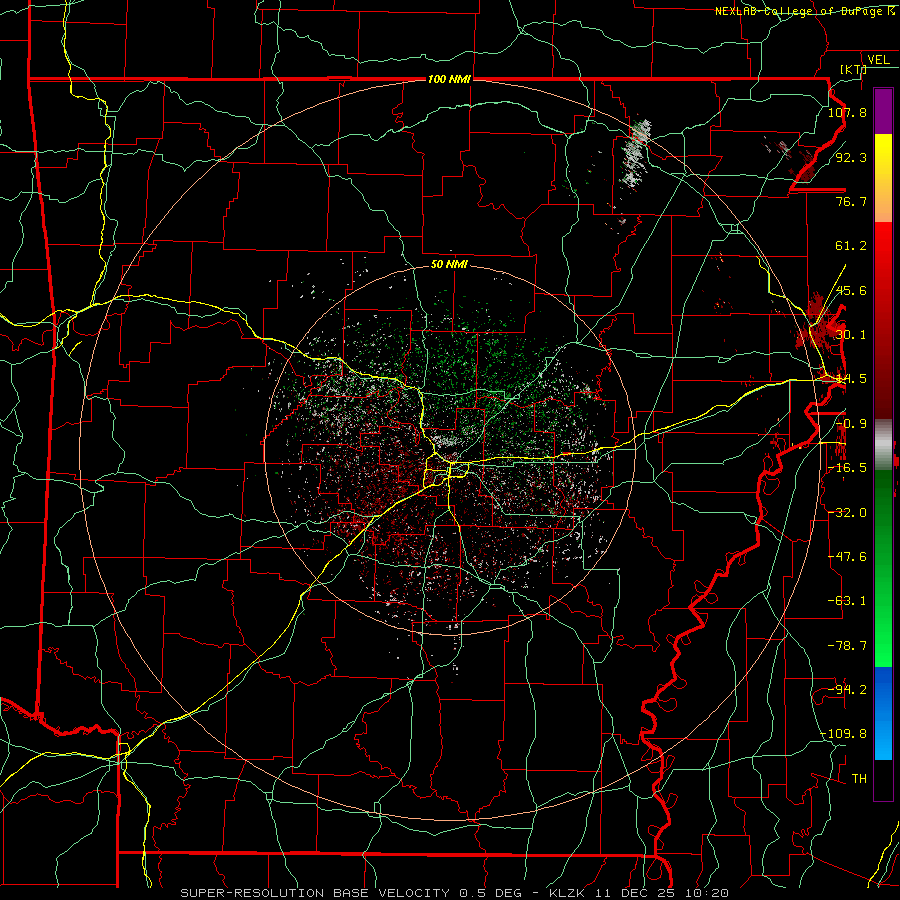Click the 107.8 velocity scale value
The width and height of the screenshot is (900, 900).
pyautogui.click(x=847, y=112)
